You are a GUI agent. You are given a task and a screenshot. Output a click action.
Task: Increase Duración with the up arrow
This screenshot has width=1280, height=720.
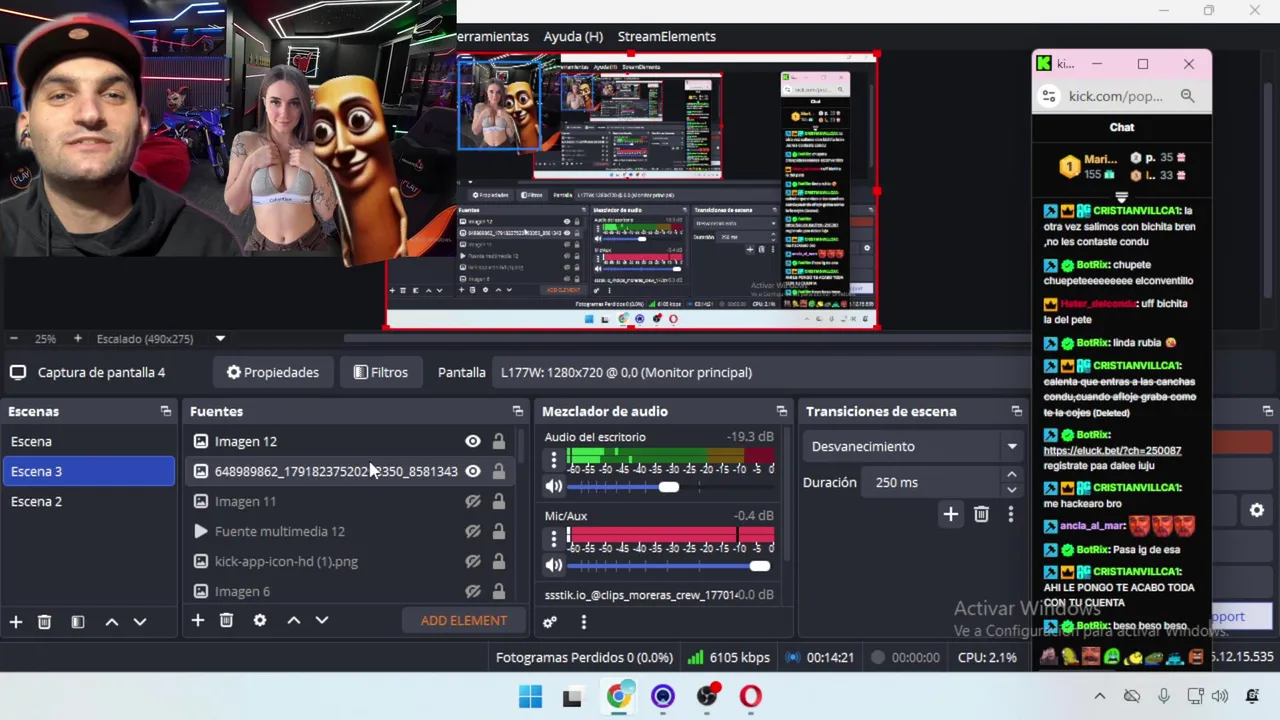point(1012,475)
